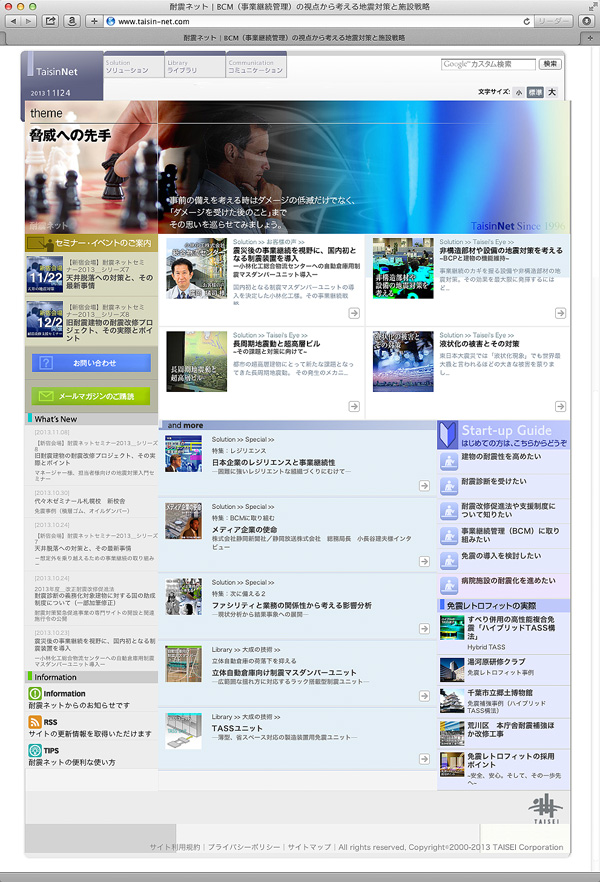The image size is (600, 882).
Task: Click icon beside 事業継続管理（BCM）に取り組みたい
Action: [x=449, y=536]
